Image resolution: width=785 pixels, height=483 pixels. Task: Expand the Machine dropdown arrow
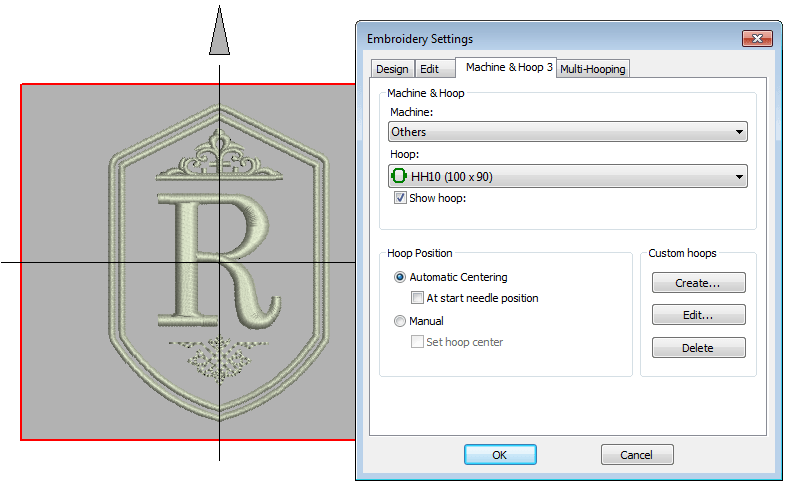click(x=739, y=132)
